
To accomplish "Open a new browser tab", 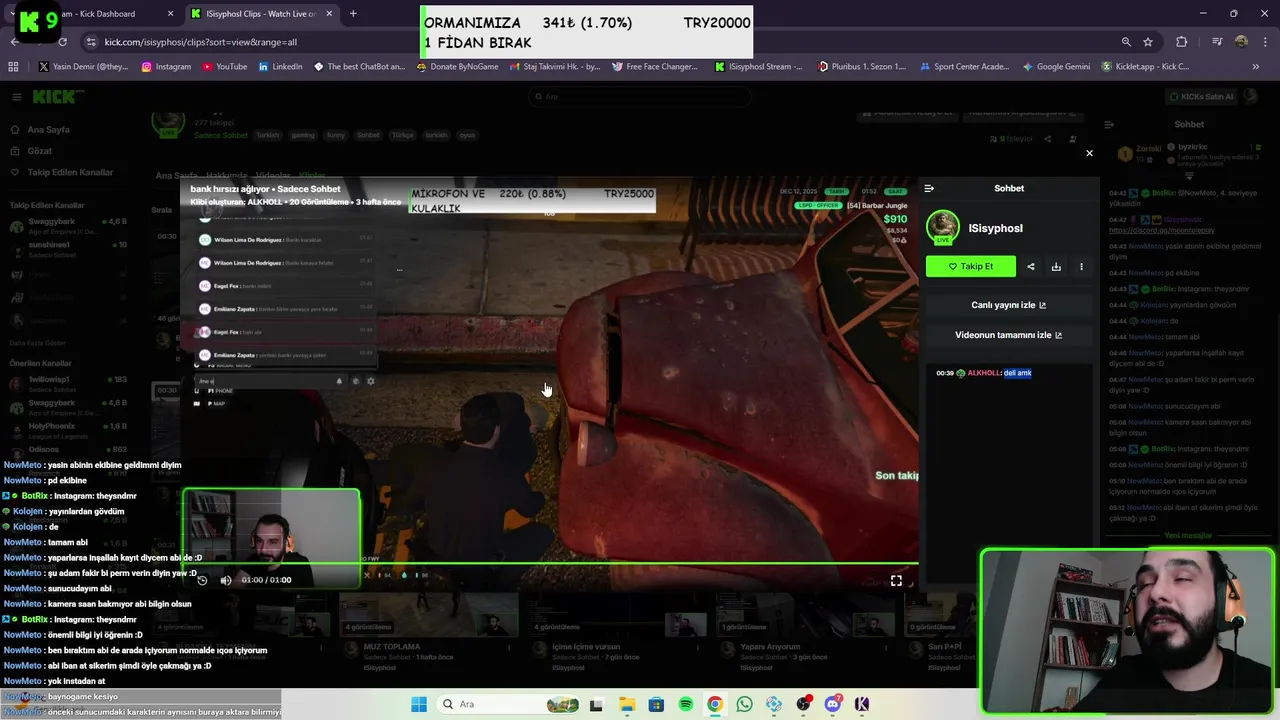I will (x=353, y=14).
